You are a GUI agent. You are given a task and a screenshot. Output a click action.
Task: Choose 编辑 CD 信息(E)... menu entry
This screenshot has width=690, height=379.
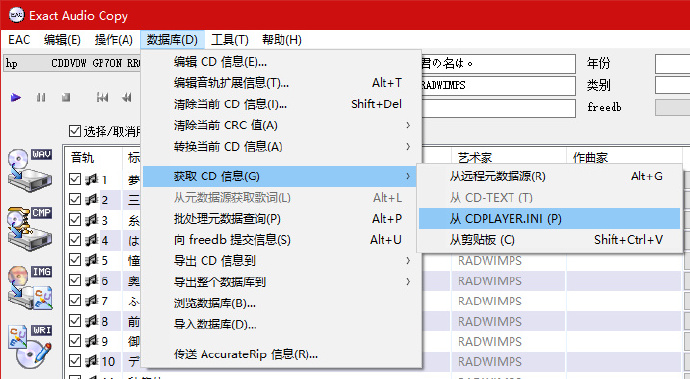(x=280, y=62)
